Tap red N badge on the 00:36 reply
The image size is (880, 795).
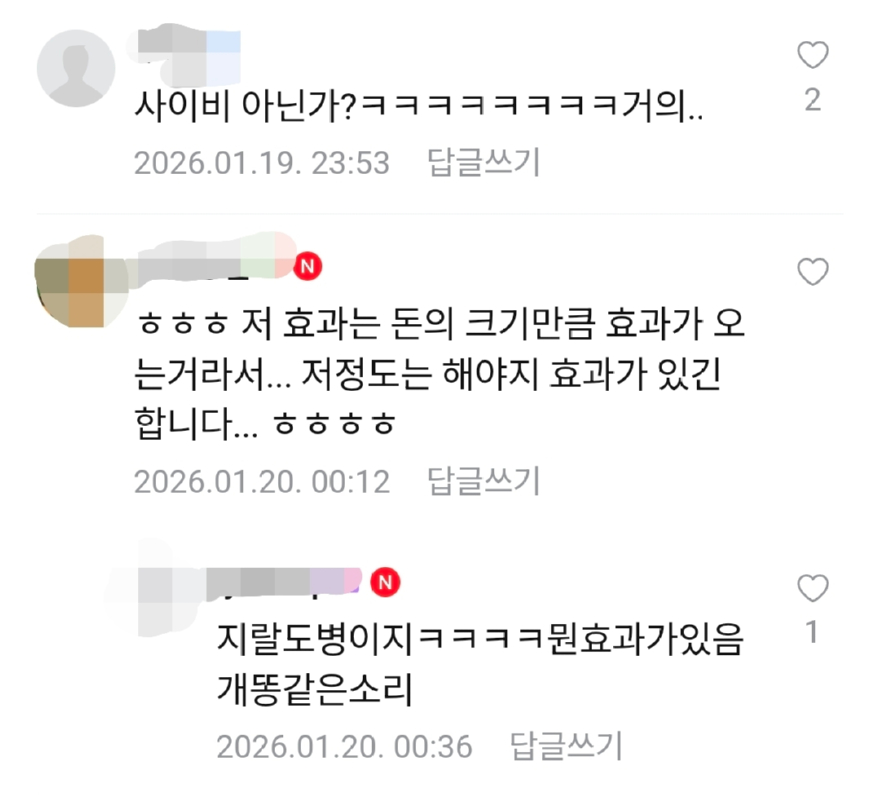(x=385, y=582)
